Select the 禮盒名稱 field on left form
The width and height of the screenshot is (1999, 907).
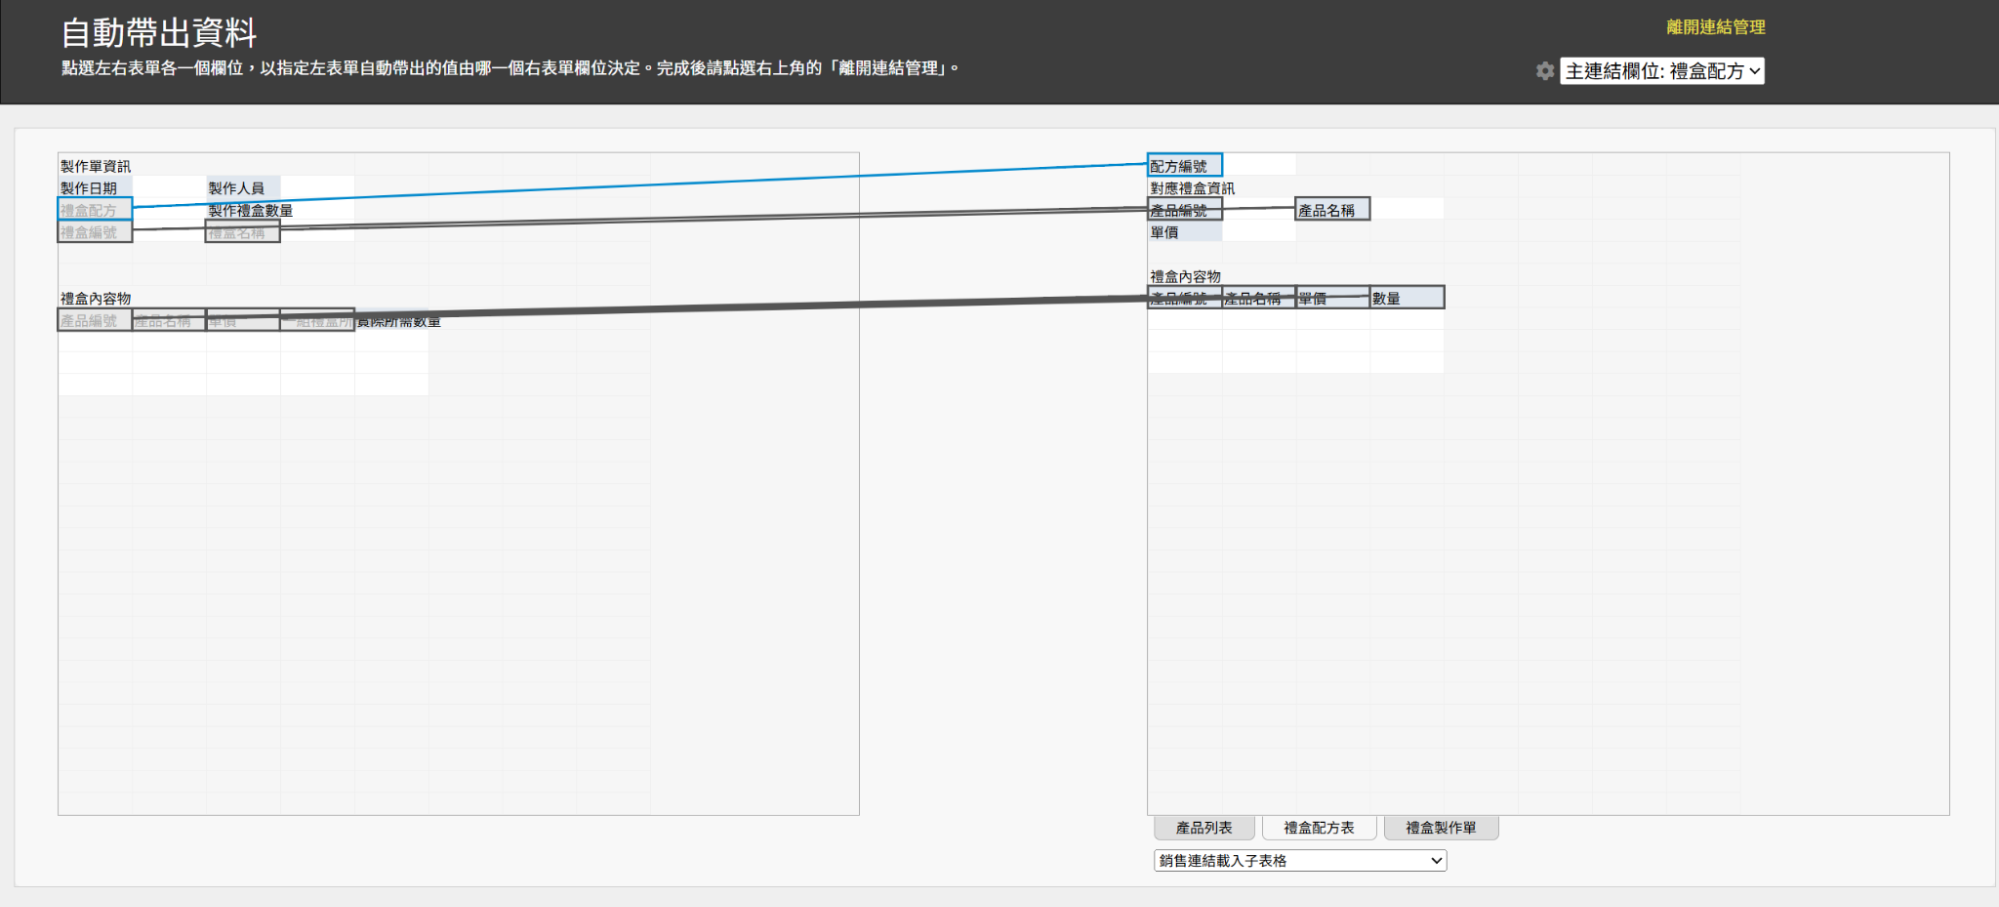coord(242,233)
